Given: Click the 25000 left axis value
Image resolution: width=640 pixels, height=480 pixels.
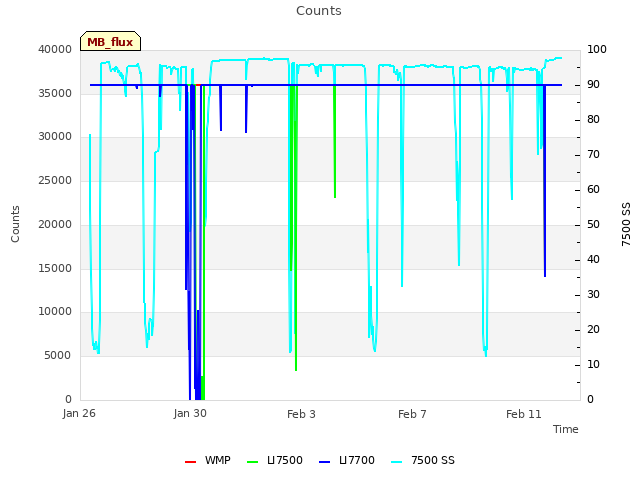Looking at the screenshot, I should pos(55,180).
